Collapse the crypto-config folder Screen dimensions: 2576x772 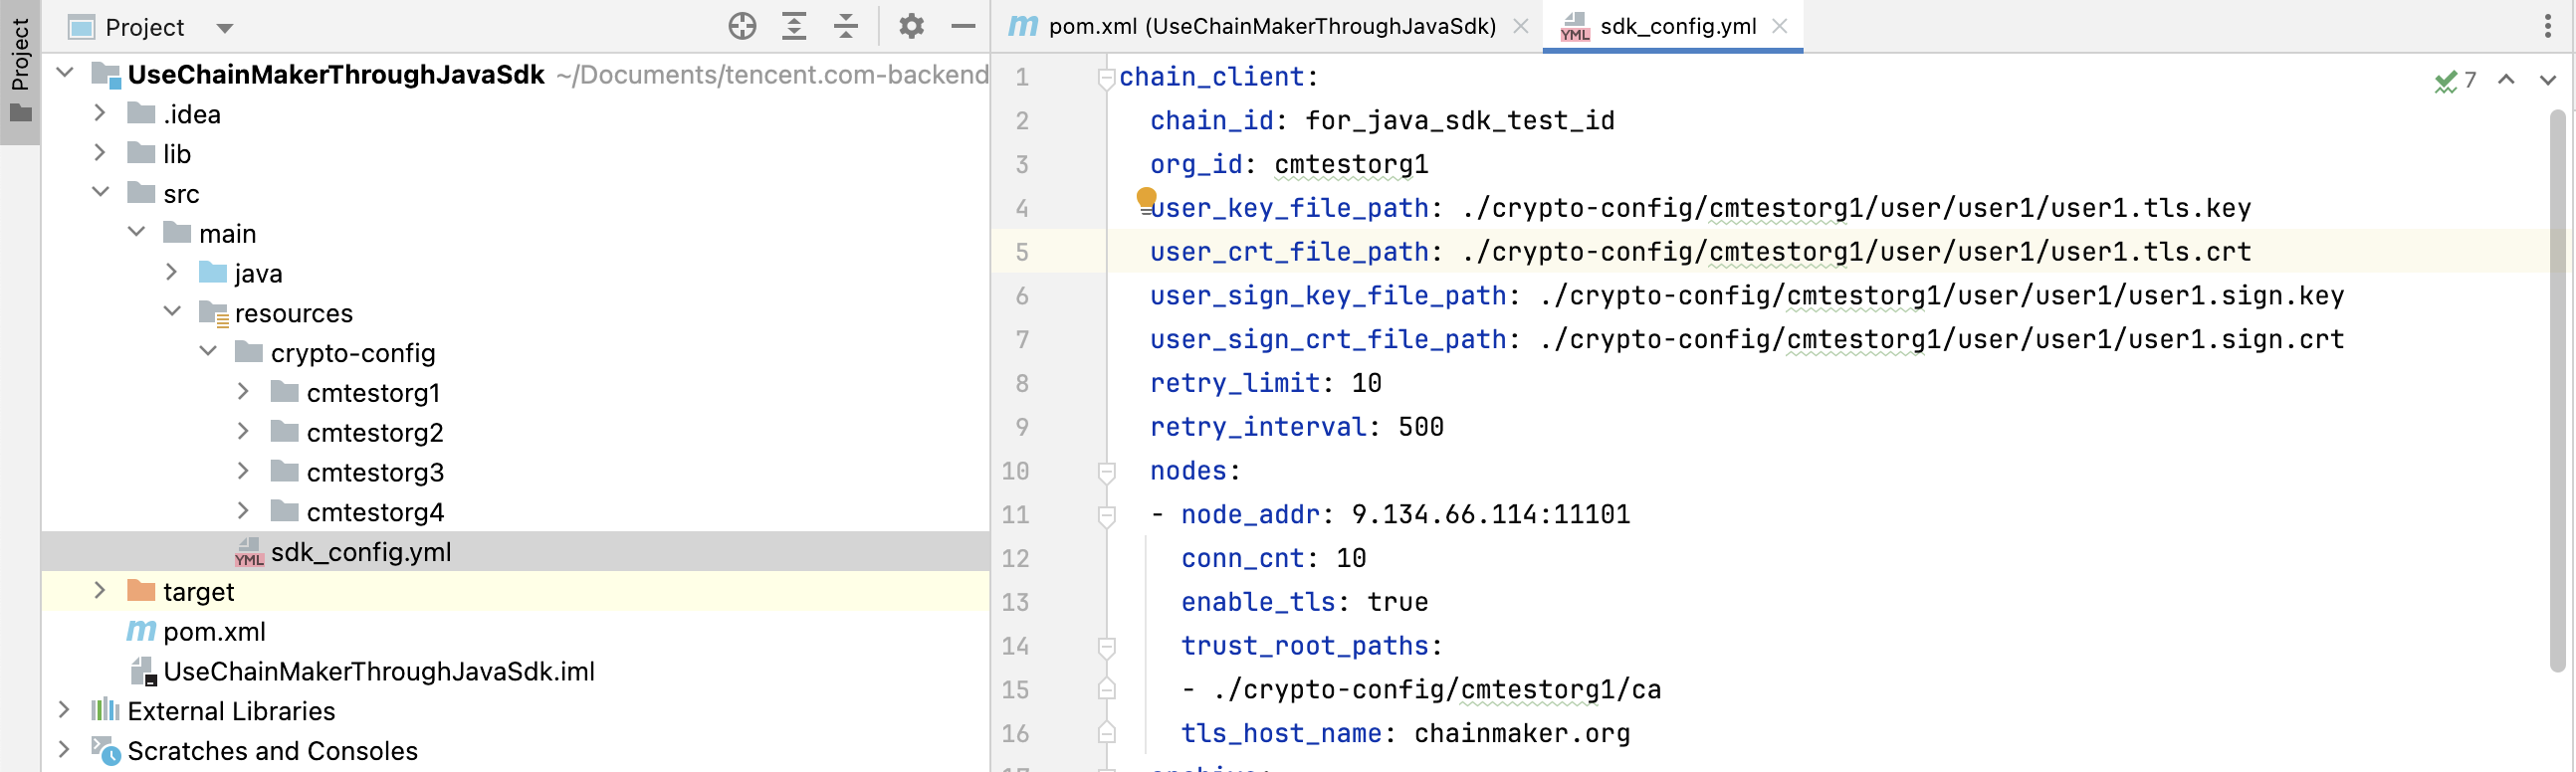coord(208,352)
